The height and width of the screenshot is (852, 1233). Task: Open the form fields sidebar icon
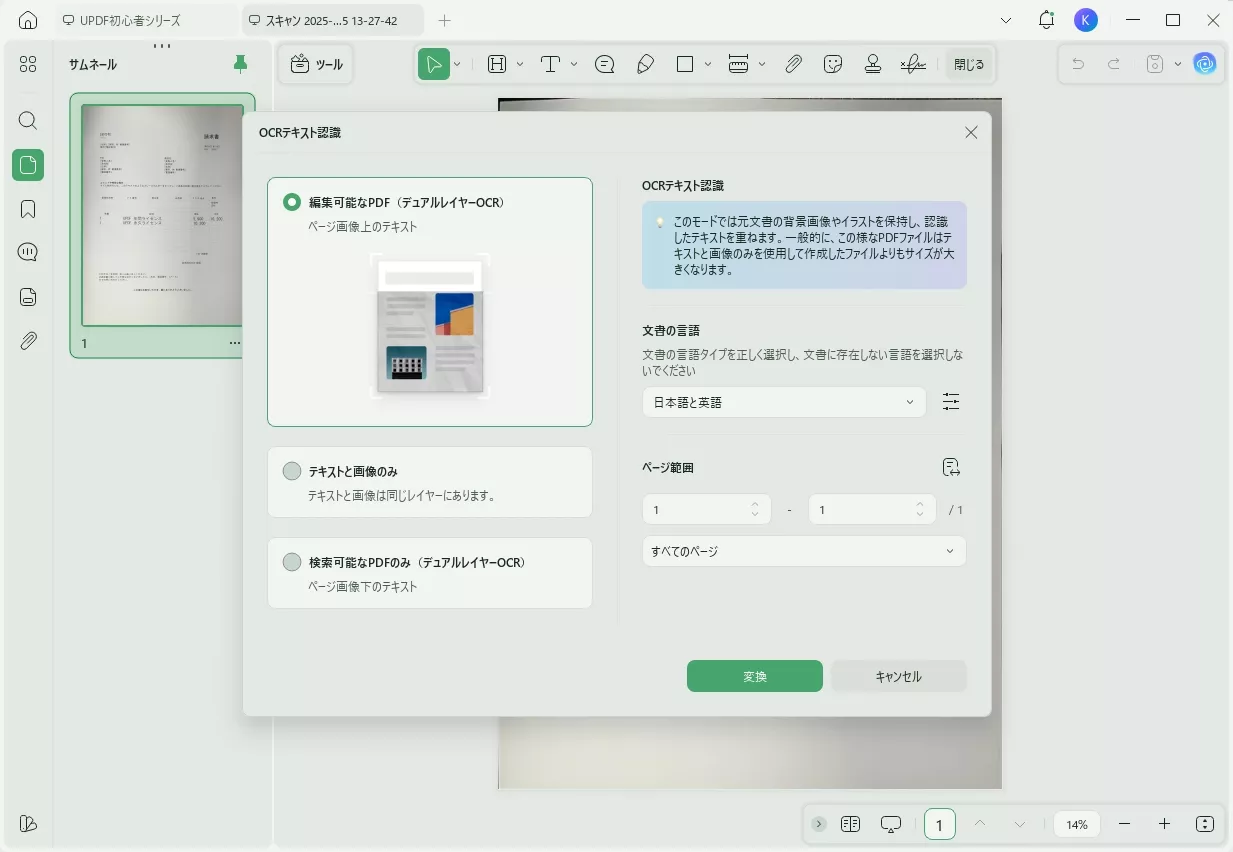(x=28, y=297)
